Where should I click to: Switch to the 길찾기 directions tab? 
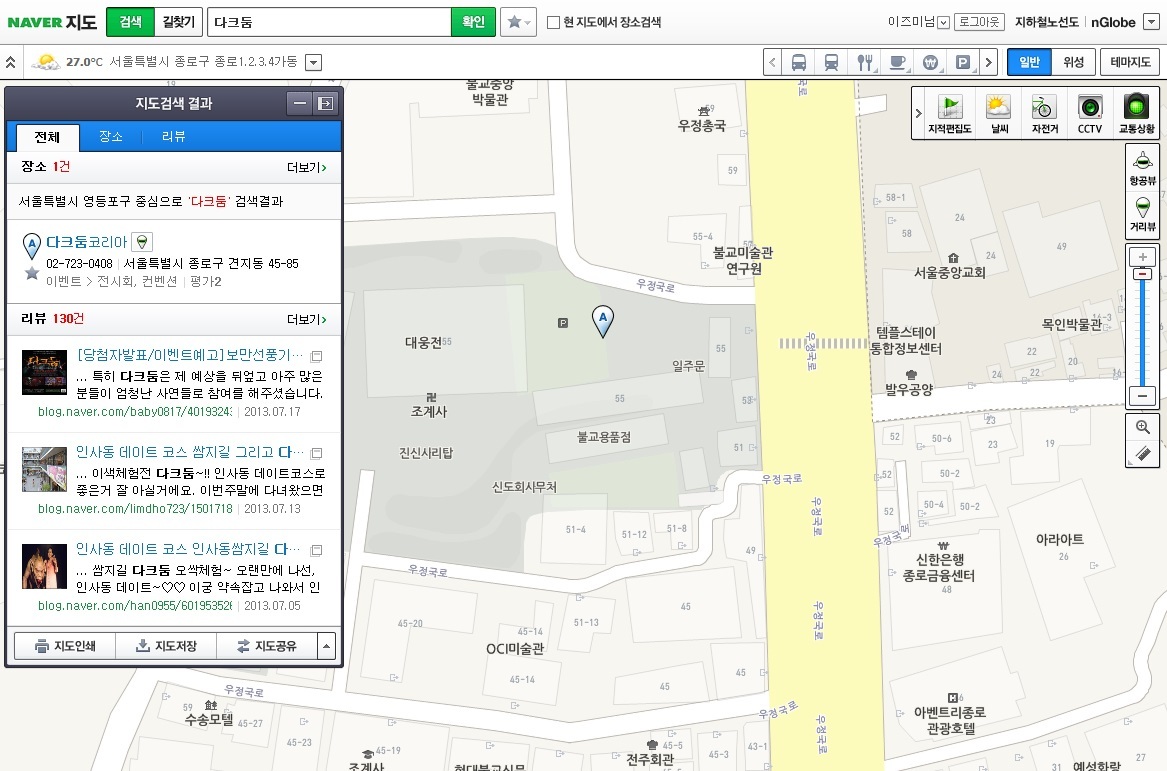click(x=179, y=22)
